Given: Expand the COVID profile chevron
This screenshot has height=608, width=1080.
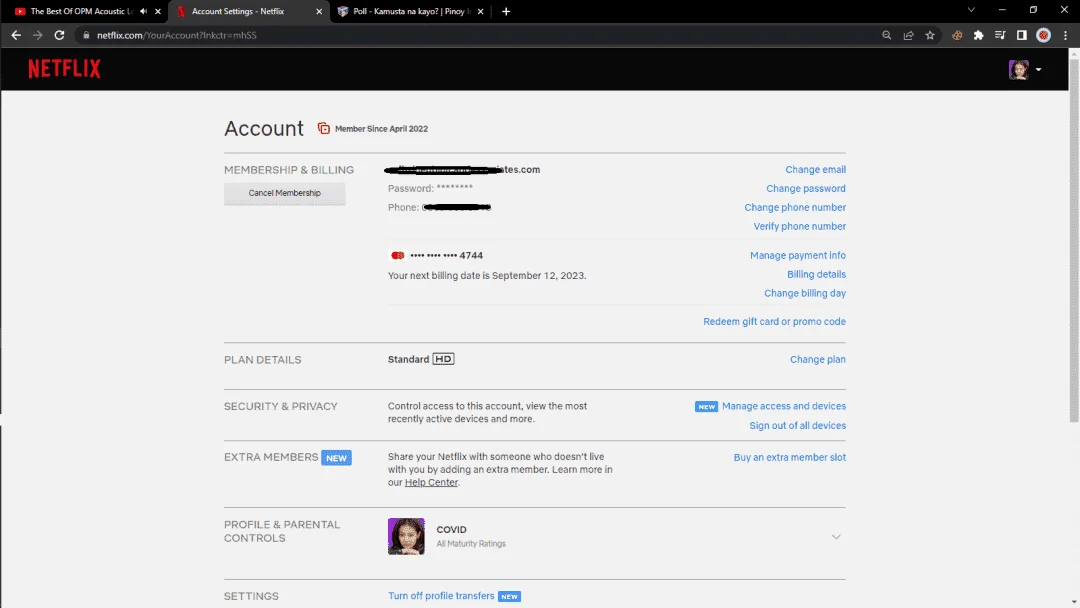Looking at the screenshot, I should click(835, 536).
